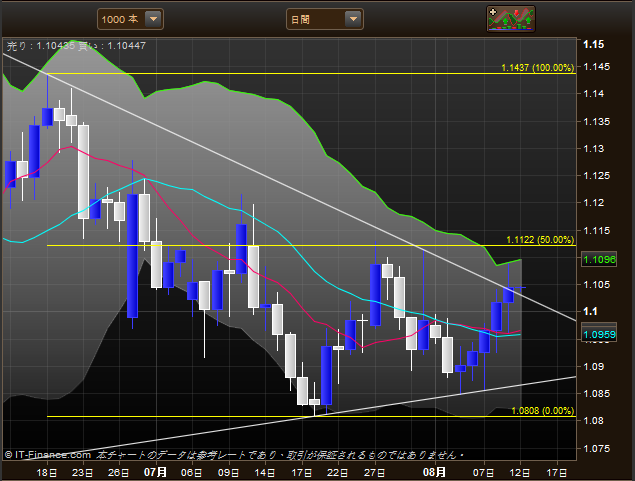Click the 1.125 price axis label
635x481 pixels.
(x=596, y=176)
